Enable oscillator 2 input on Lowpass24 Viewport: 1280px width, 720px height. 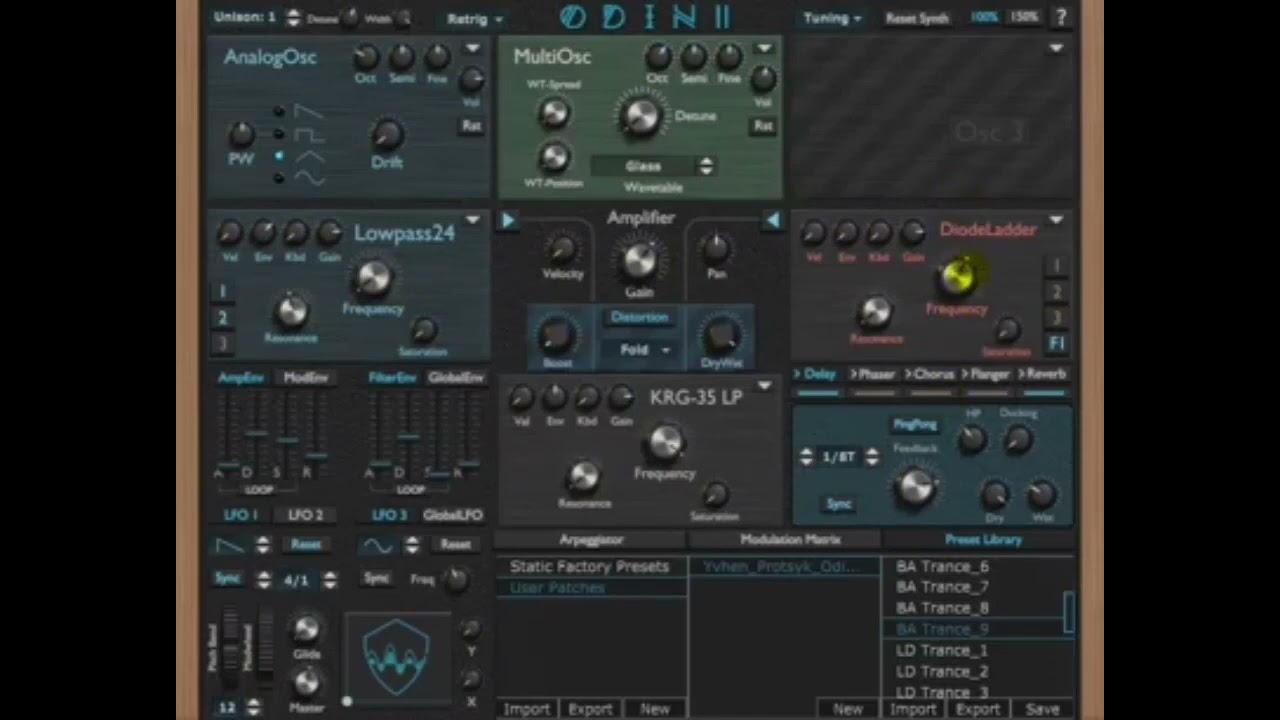coord(222,318)
